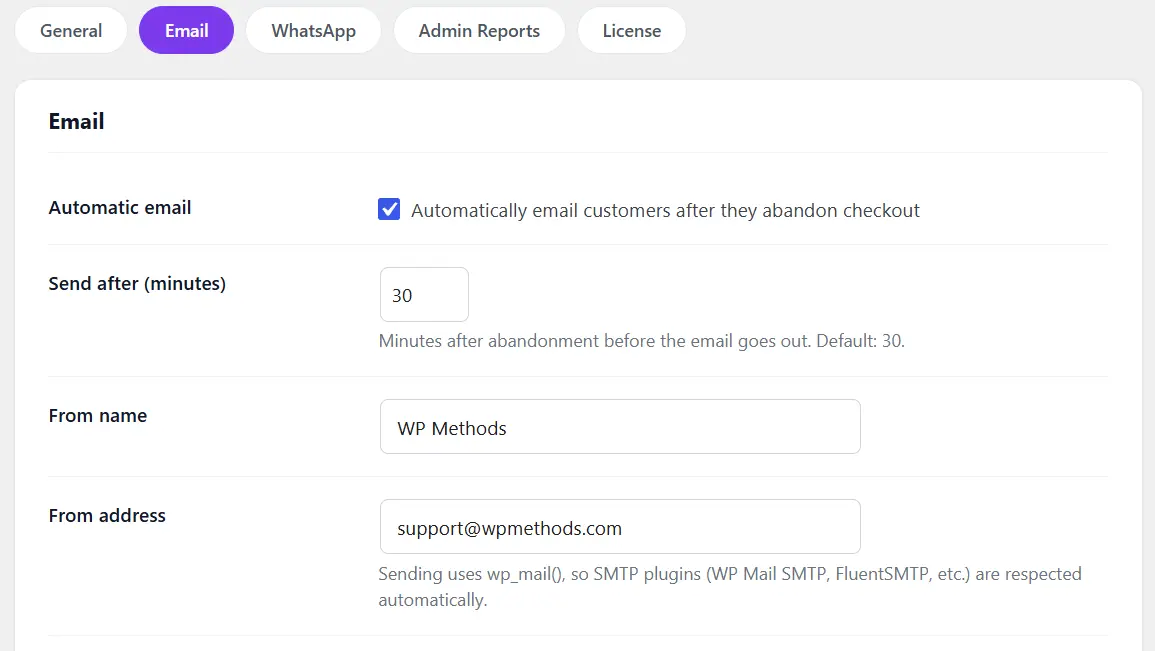Uncheck the Automatic email checkbox
The image size is (1155, 651).
coord(389,209)
